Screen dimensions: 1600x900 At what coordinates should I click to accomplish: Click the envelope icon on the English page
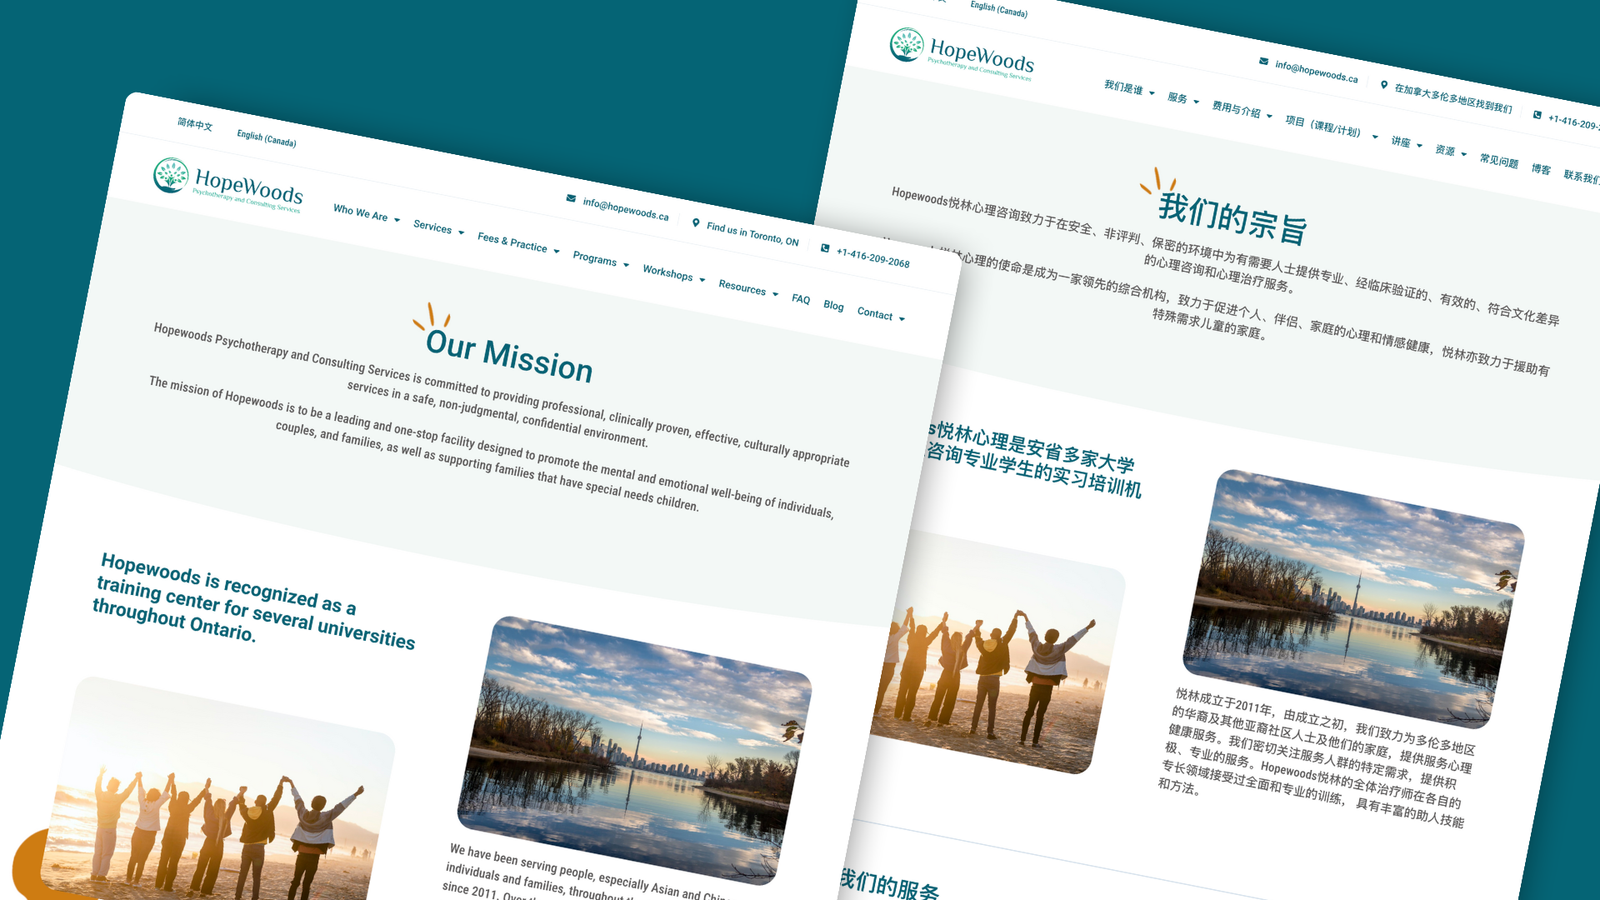click(x=571, y=198)
